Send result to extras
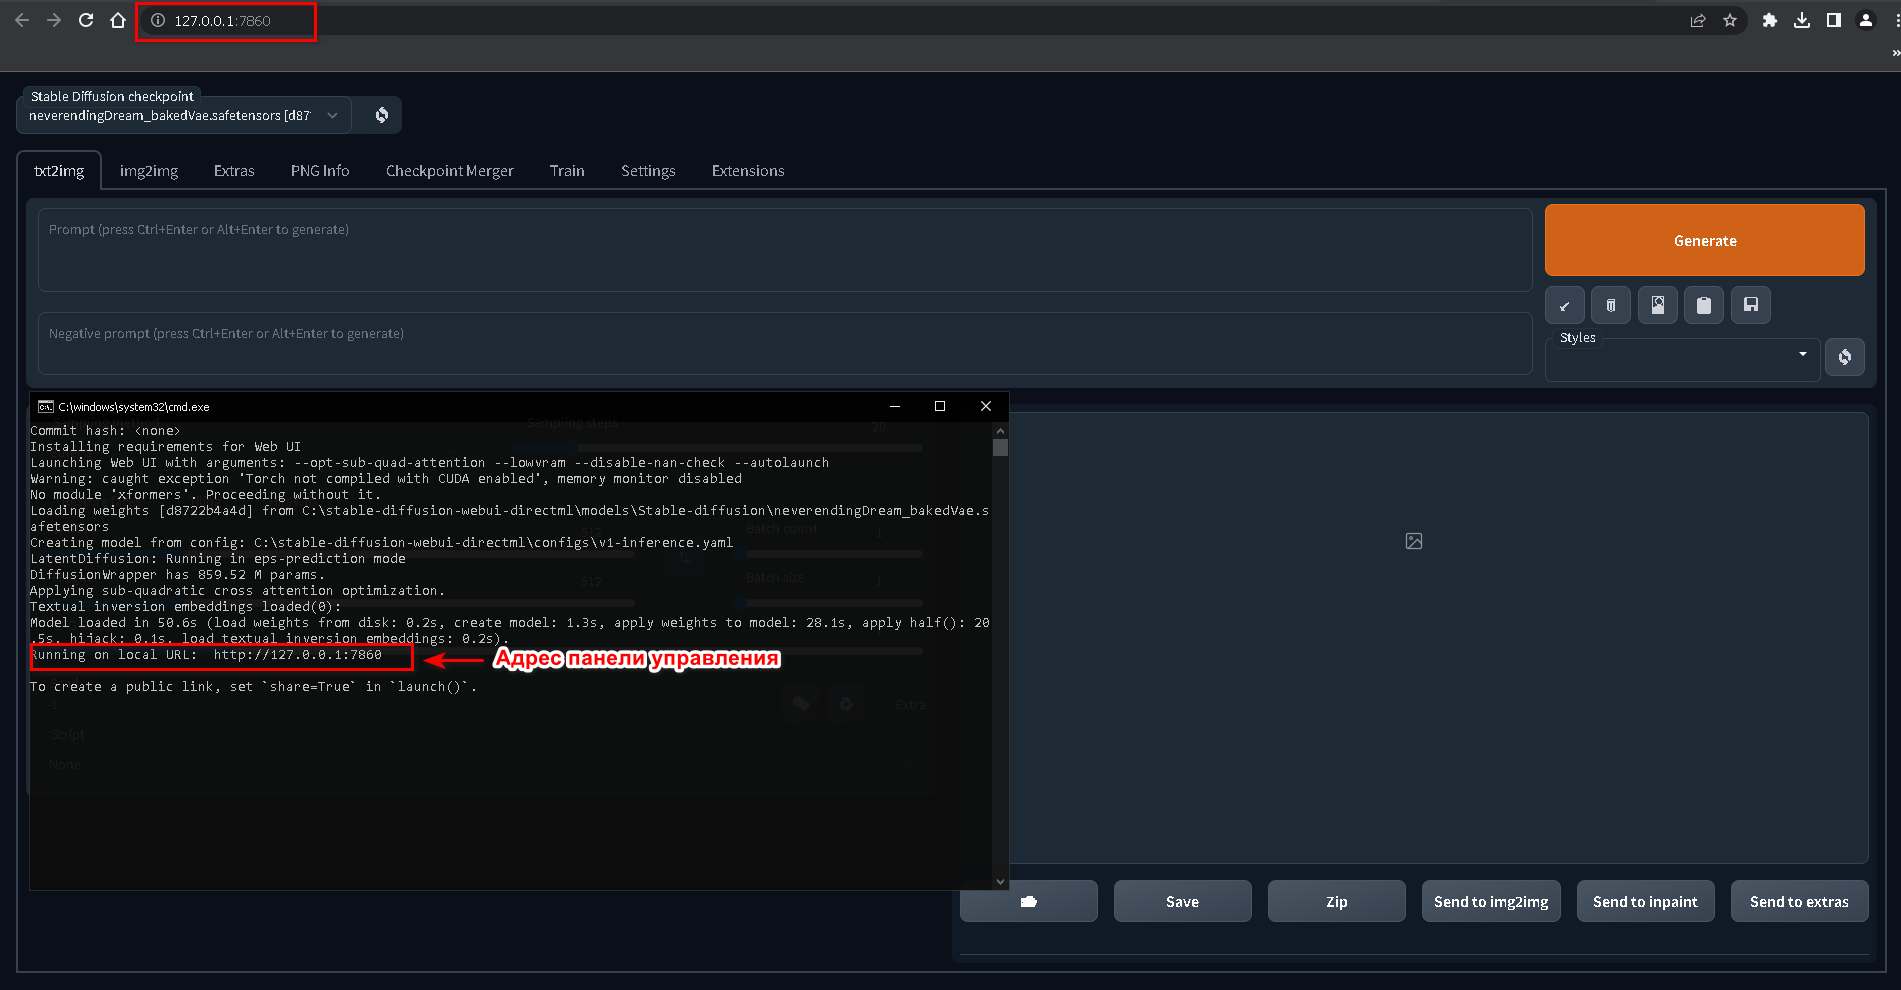This screenshot has width=1901, height=990. (x=1799, y=901)
